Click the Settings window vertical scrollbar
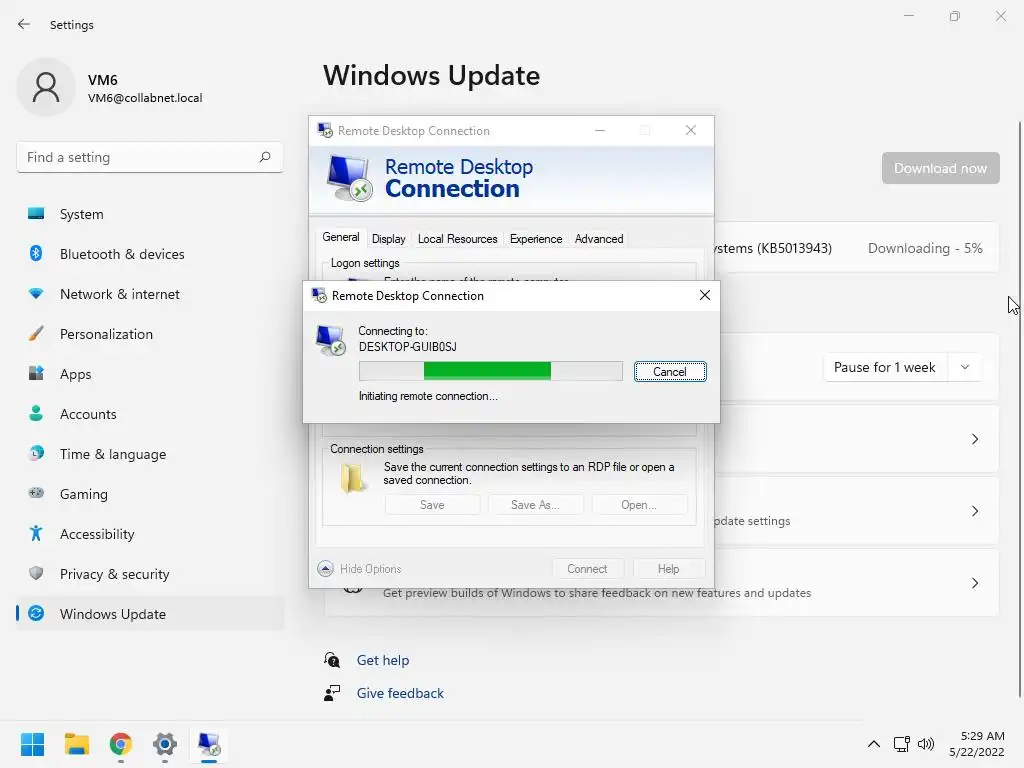Image resolution: width=1024 pixels, height=768 pixels. tap(1019, 408)
